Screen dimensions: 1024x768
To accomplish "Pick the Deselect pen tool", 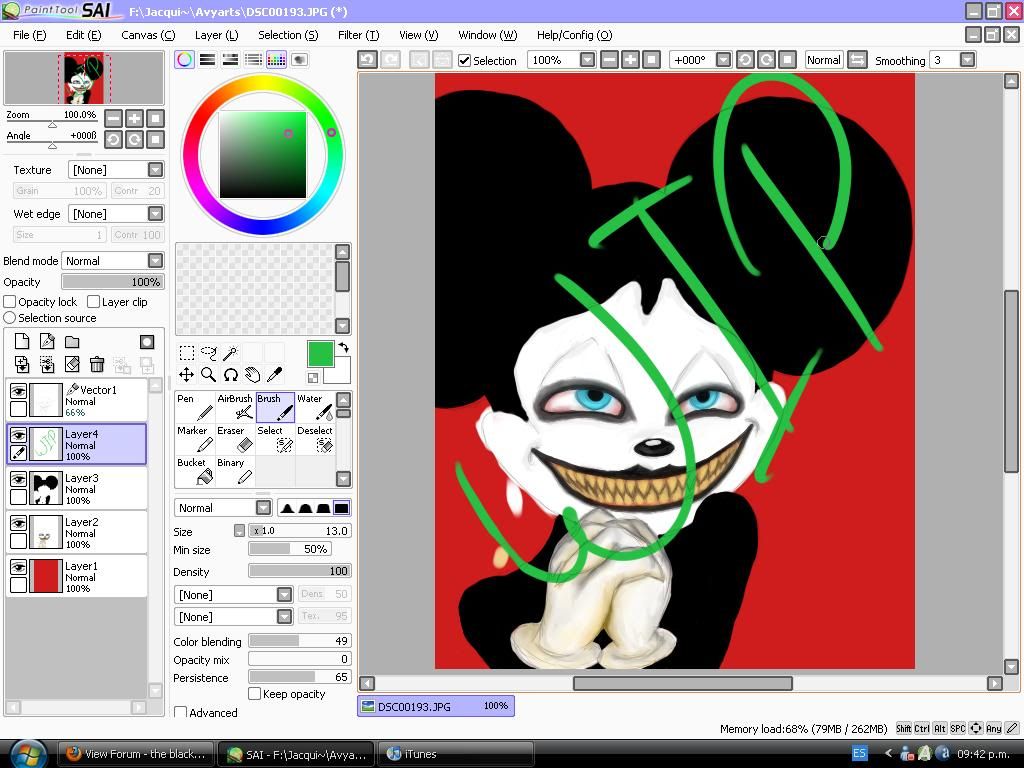I will pos(315,439).
